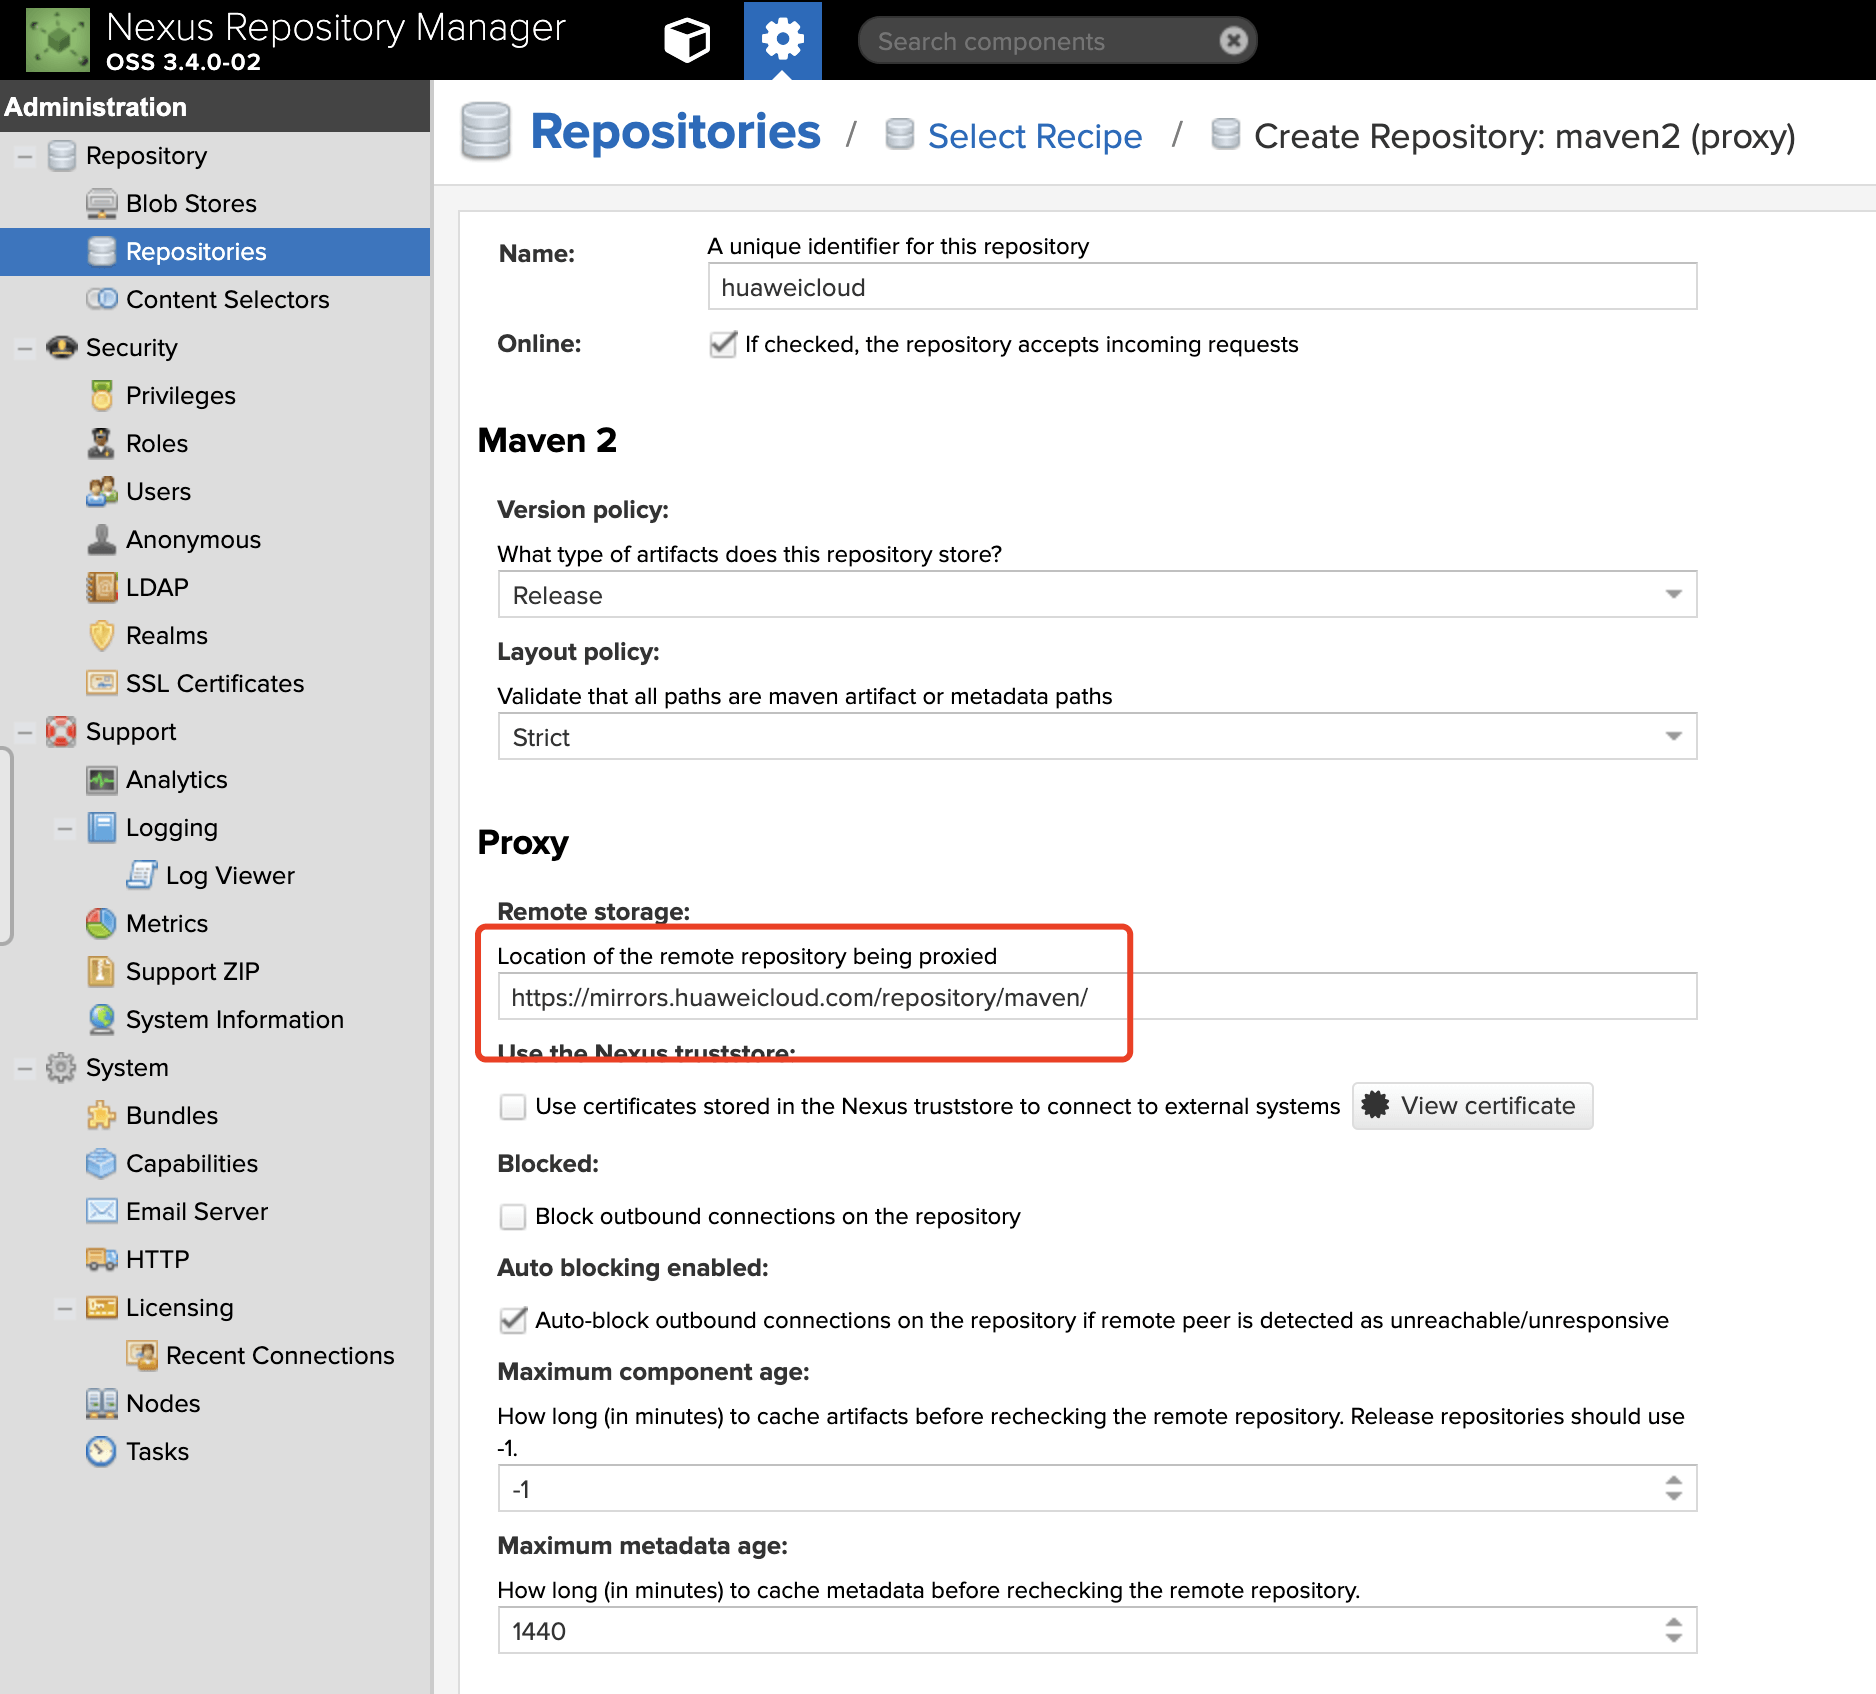Open the Browse cube icon in header
Viewport: 1876px width, 1694px height.
[686, 41]
